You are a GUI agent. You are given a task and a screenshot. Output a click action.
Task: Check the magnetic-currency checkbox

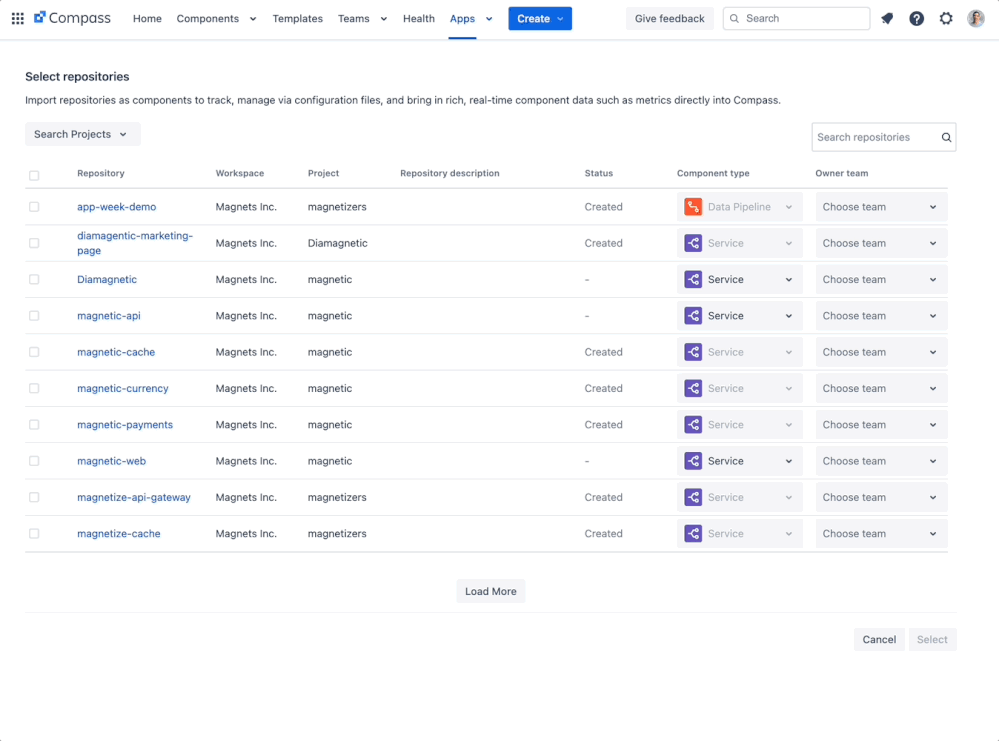click(34, 388)
